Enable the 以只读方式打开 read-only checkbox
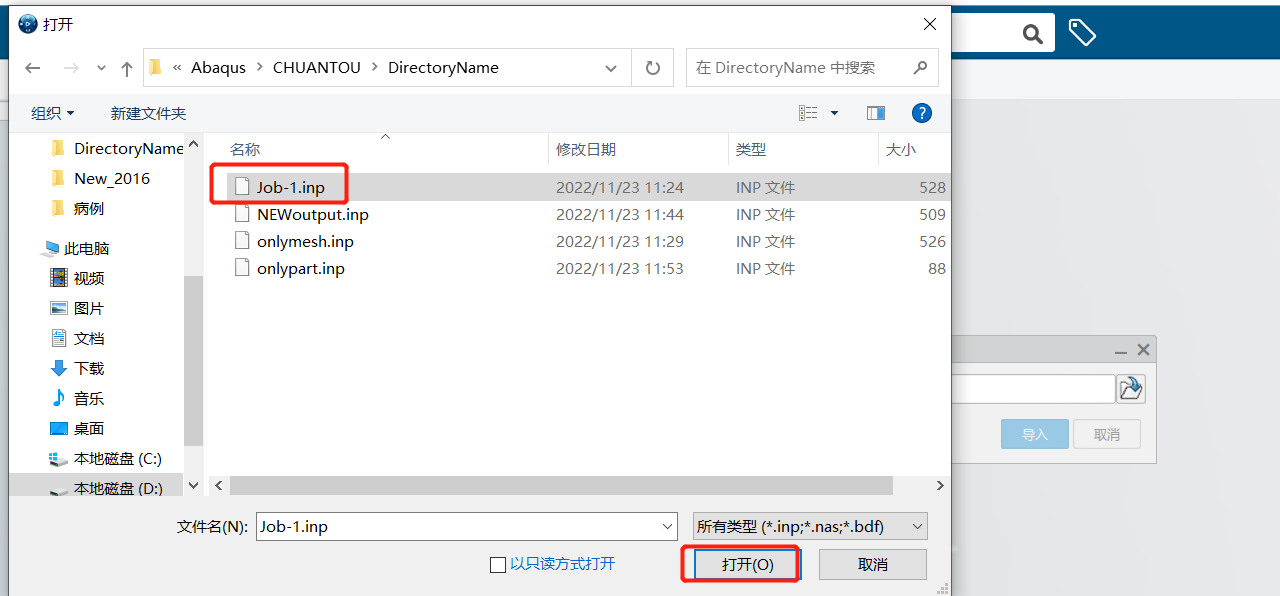This screenshot has height=596, width=1280. [498, 564]
